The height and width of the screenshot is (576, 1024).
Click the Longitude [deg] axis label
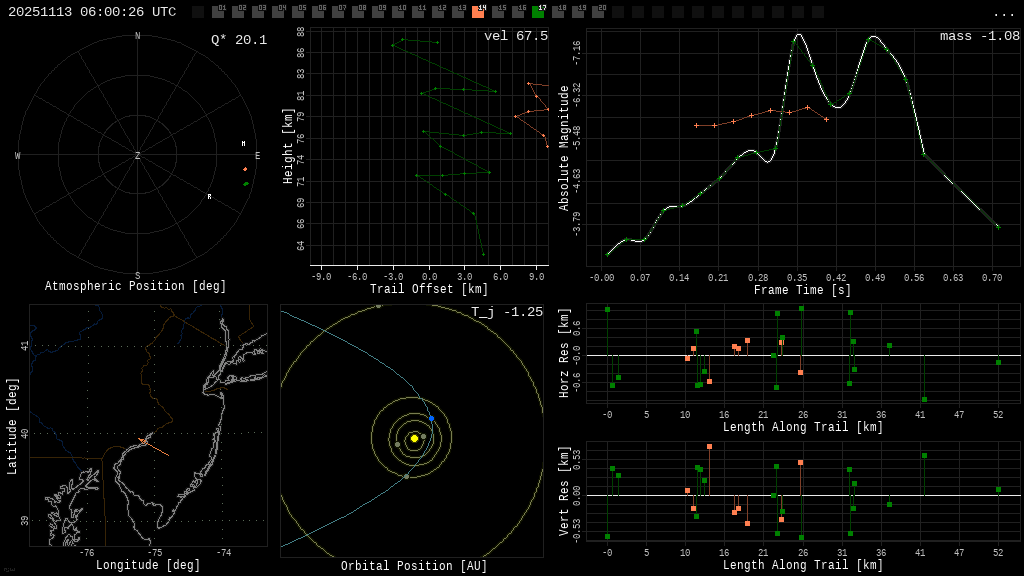(148, 565)
